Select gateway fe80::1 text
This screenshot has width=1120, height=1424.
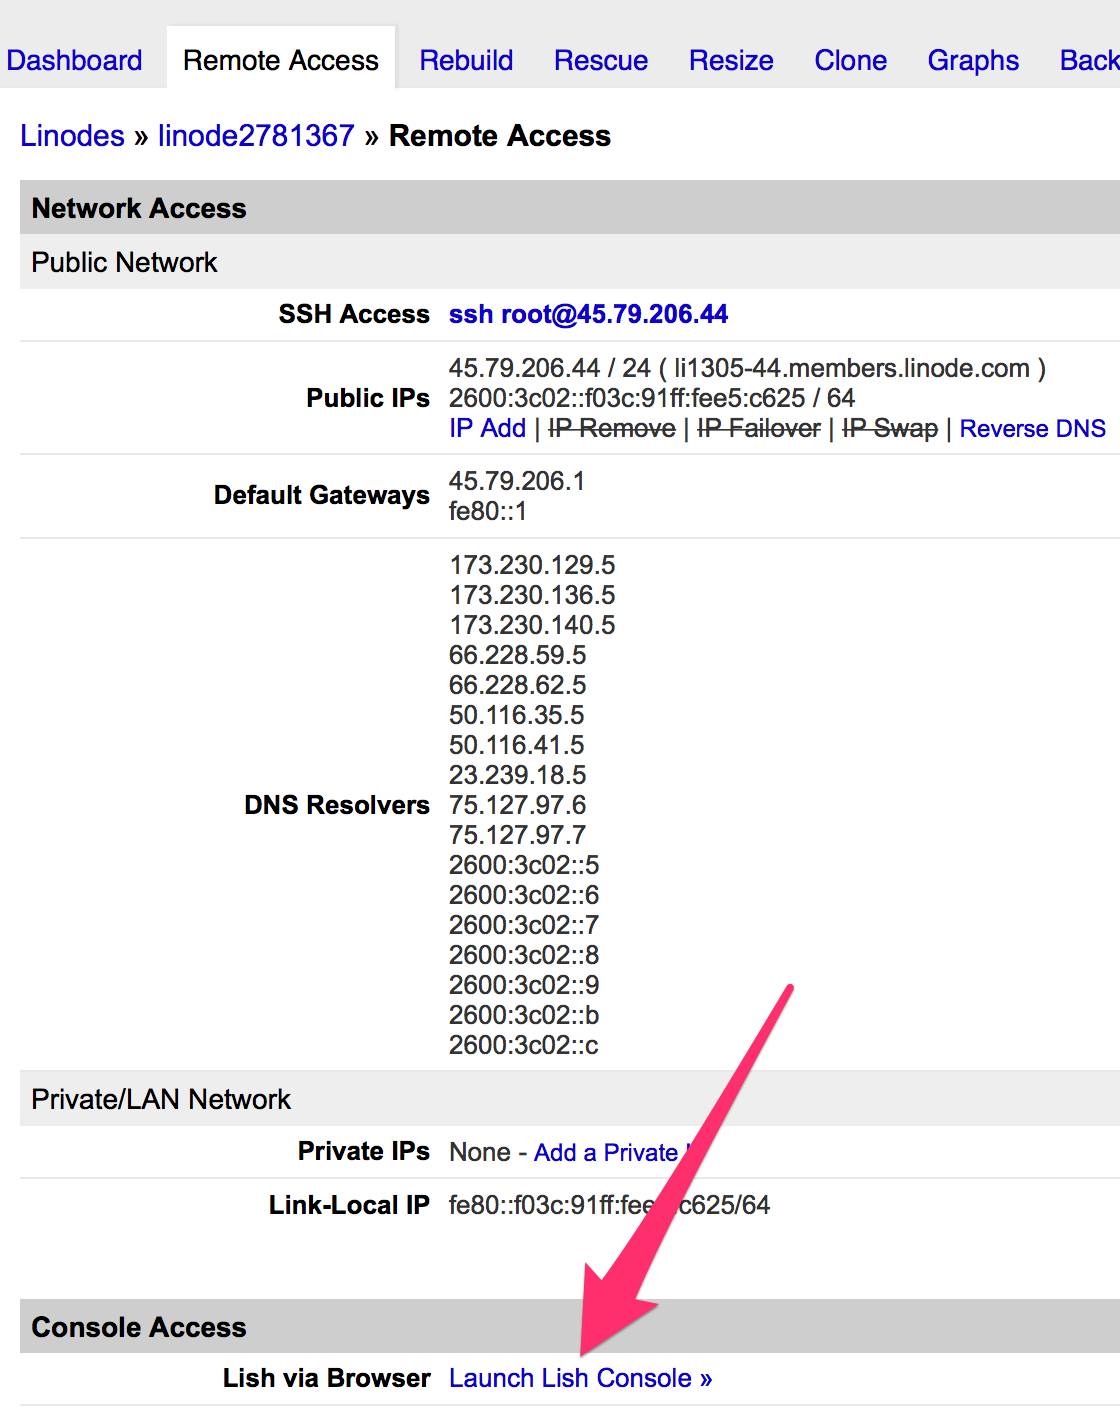coord(487,511)
